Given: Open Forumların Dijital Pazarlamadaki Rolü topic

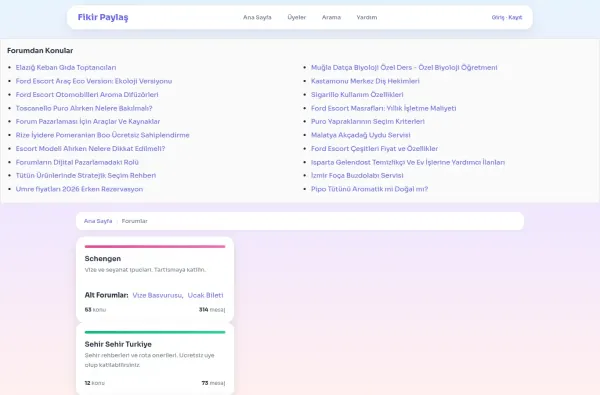Looking at the screenshot, I should click(77, 162).
